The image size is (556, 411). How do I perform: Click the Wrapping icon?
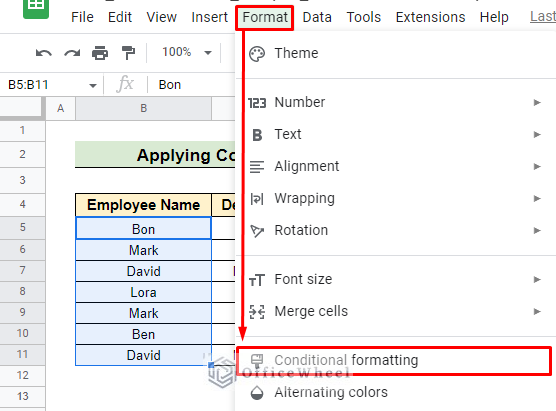click(257, 199)
